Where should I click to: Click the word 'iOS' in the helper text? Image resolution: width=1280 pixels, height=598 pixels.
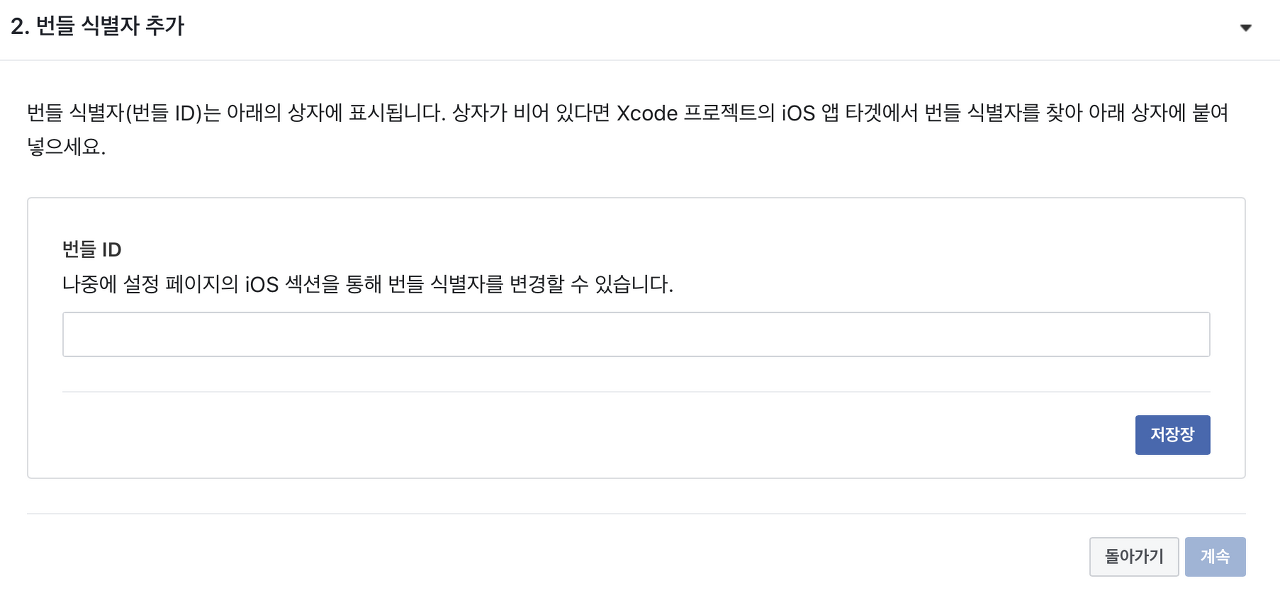pos(260,285)
